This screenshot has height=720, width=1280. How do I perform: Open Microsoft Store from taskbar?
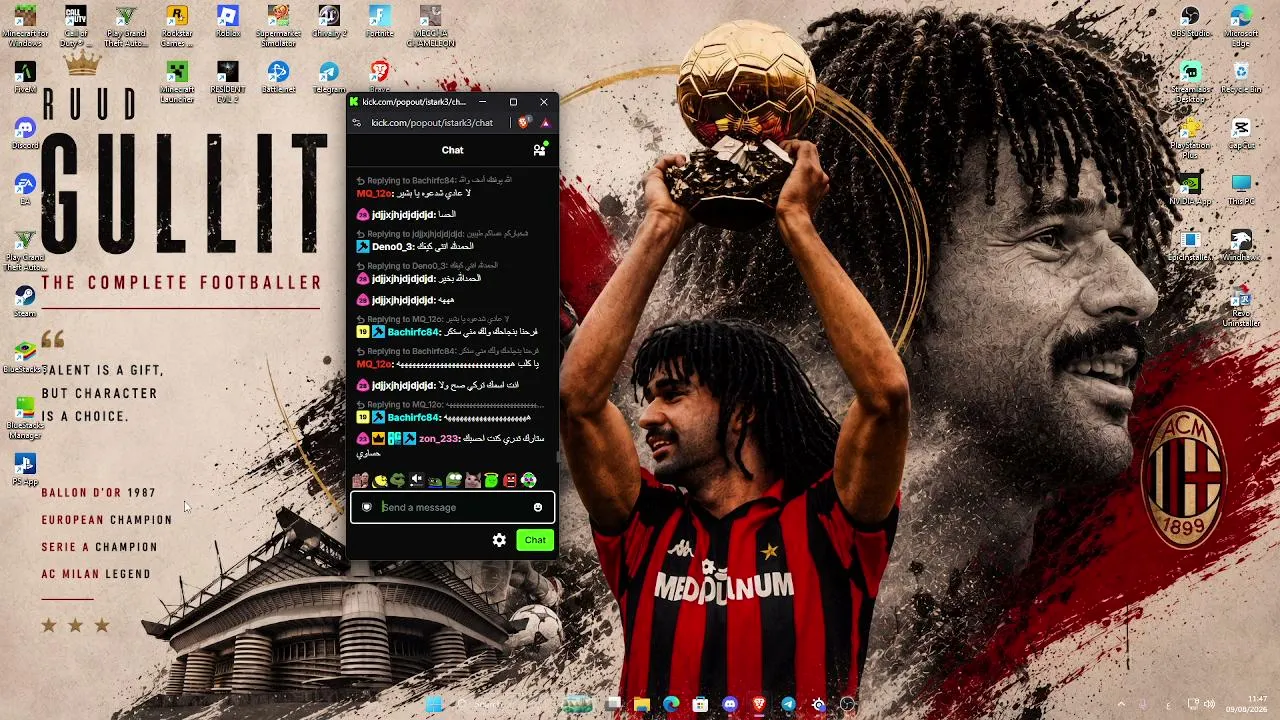pyautogui.click(x=701, y=705)
